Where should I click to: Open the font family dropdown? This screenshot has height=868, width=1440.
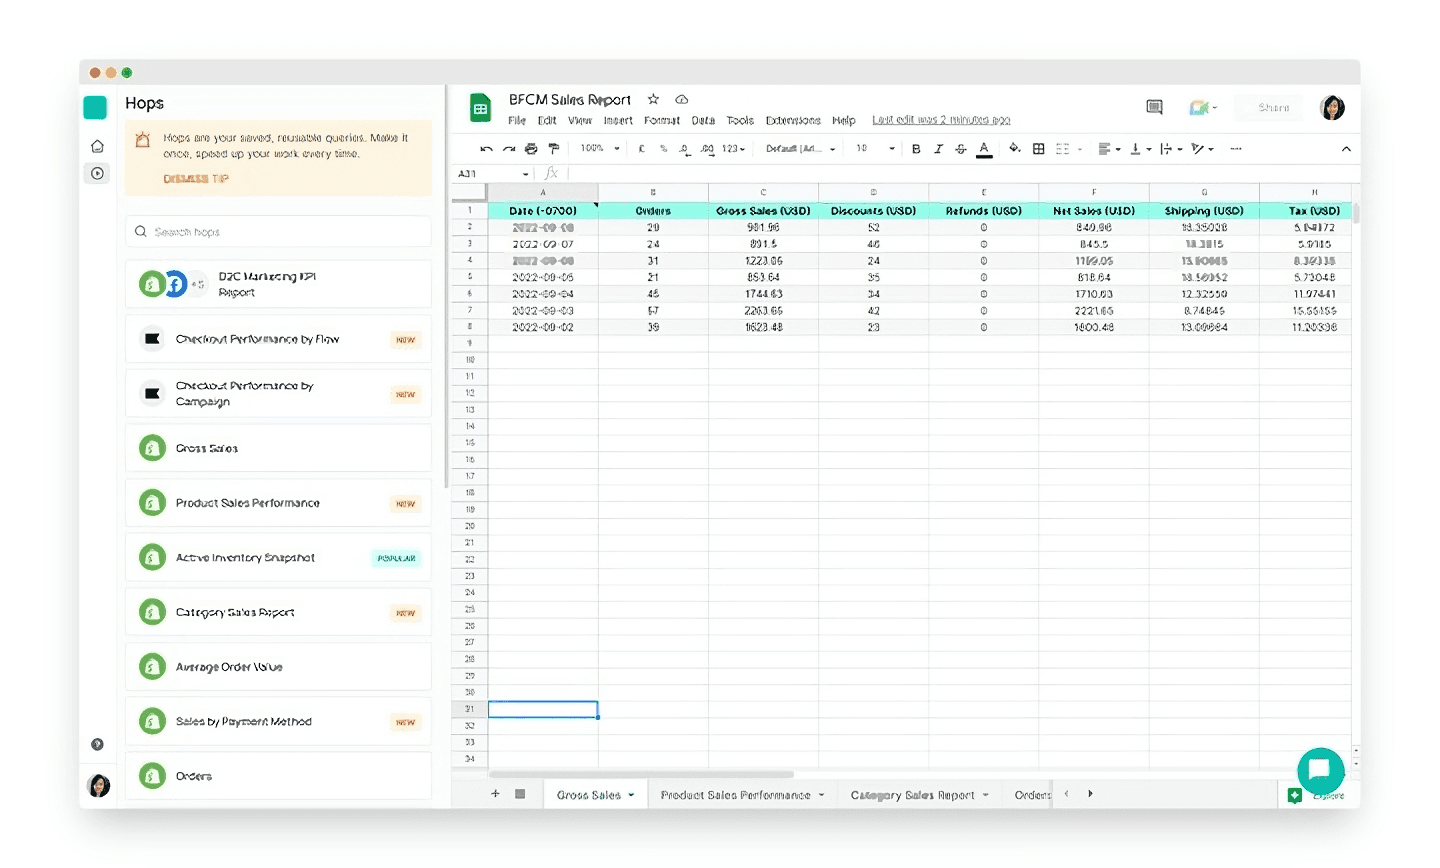(x=800, y=149)
